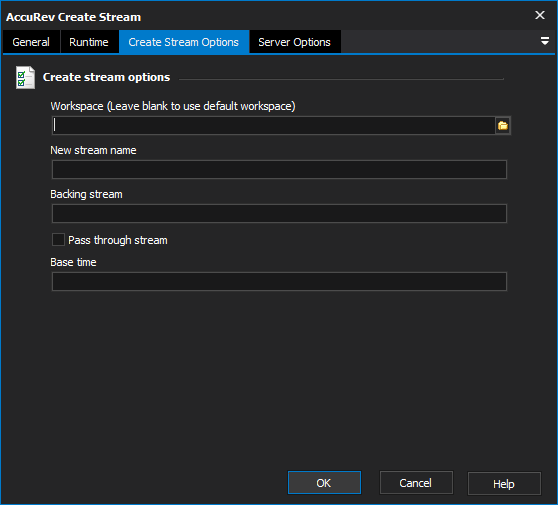Switch to the Runtime tab

pyautogui.click(x=89, y=42)
